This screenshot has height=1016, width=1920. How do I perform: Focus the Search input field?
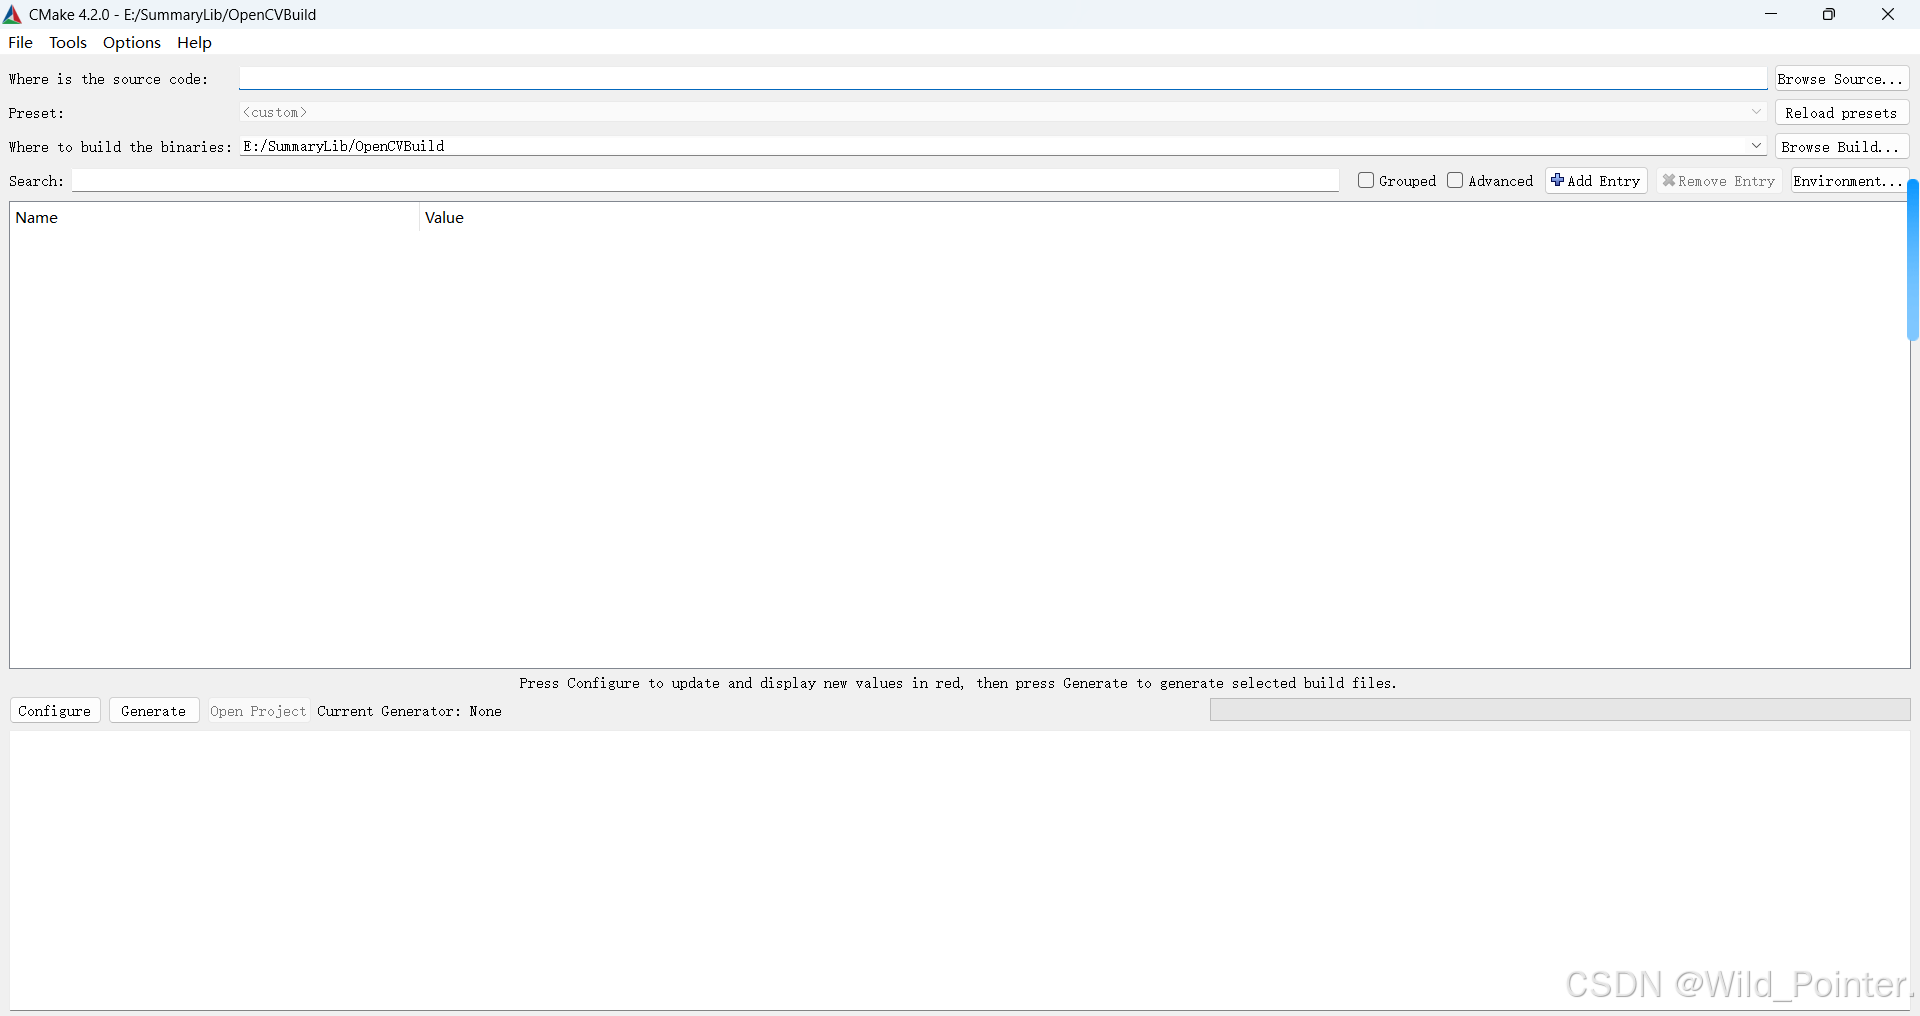coord(705,180)
